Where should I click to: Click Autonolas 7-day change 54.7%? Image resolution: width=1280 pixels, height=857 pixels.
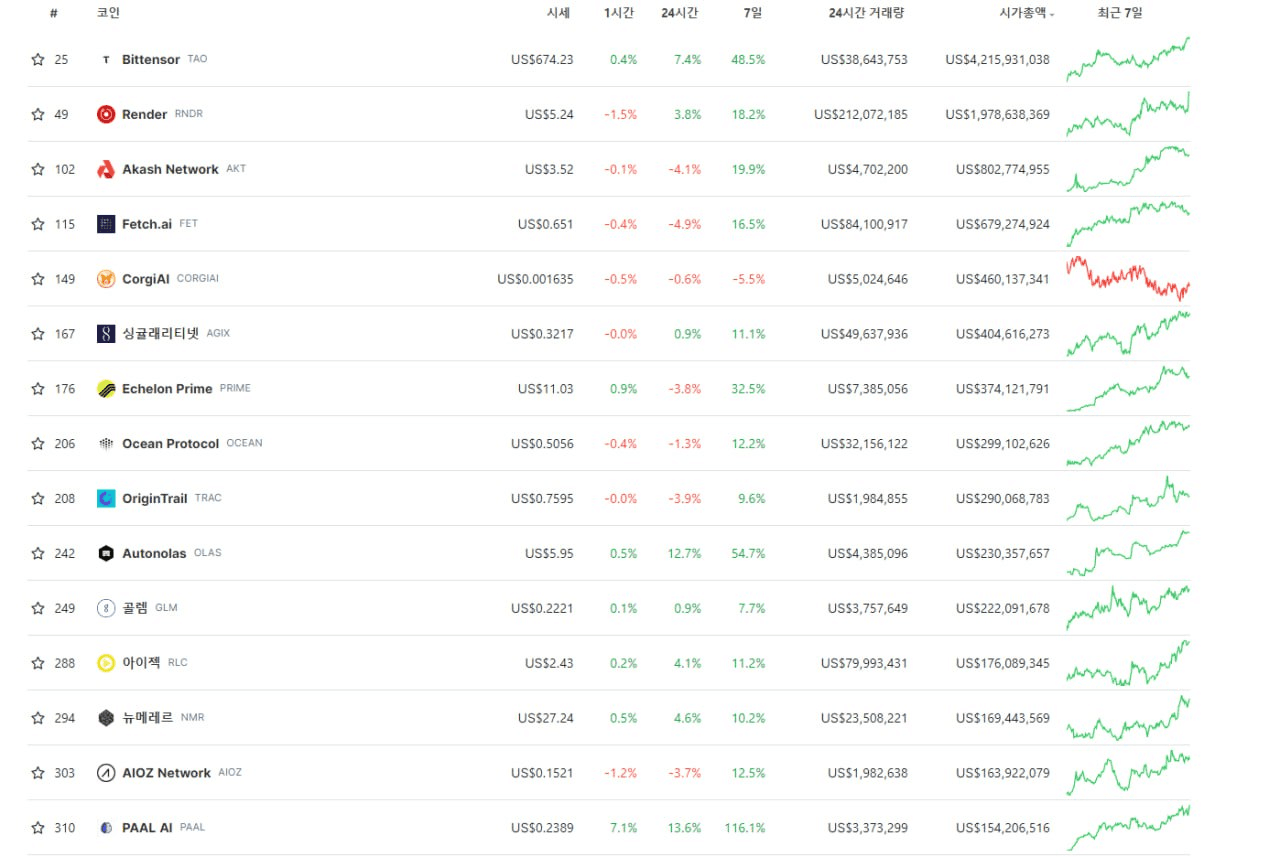749,554
